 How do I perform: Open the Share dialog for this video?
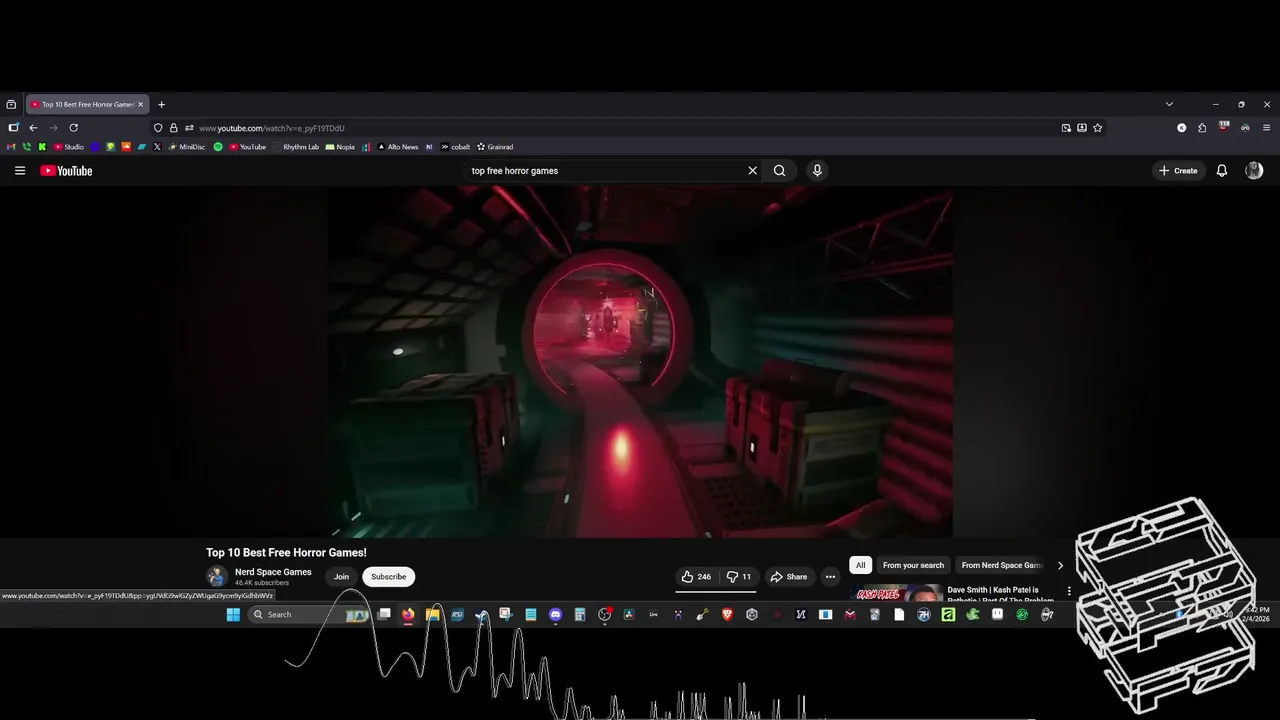(788, 577)
